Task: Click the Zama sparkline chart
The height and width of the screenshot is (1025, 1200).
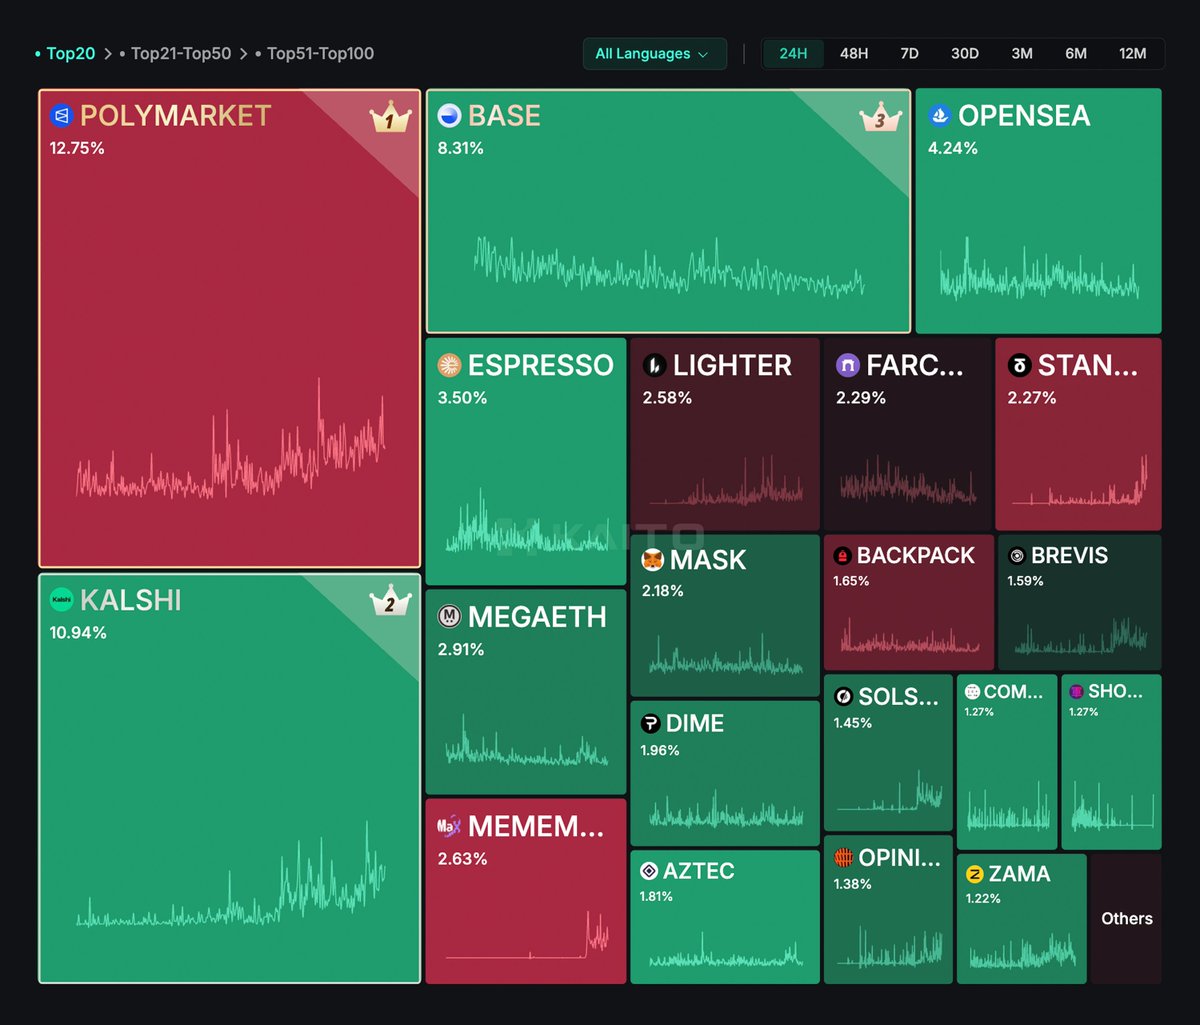Action: pos(1021,951)
